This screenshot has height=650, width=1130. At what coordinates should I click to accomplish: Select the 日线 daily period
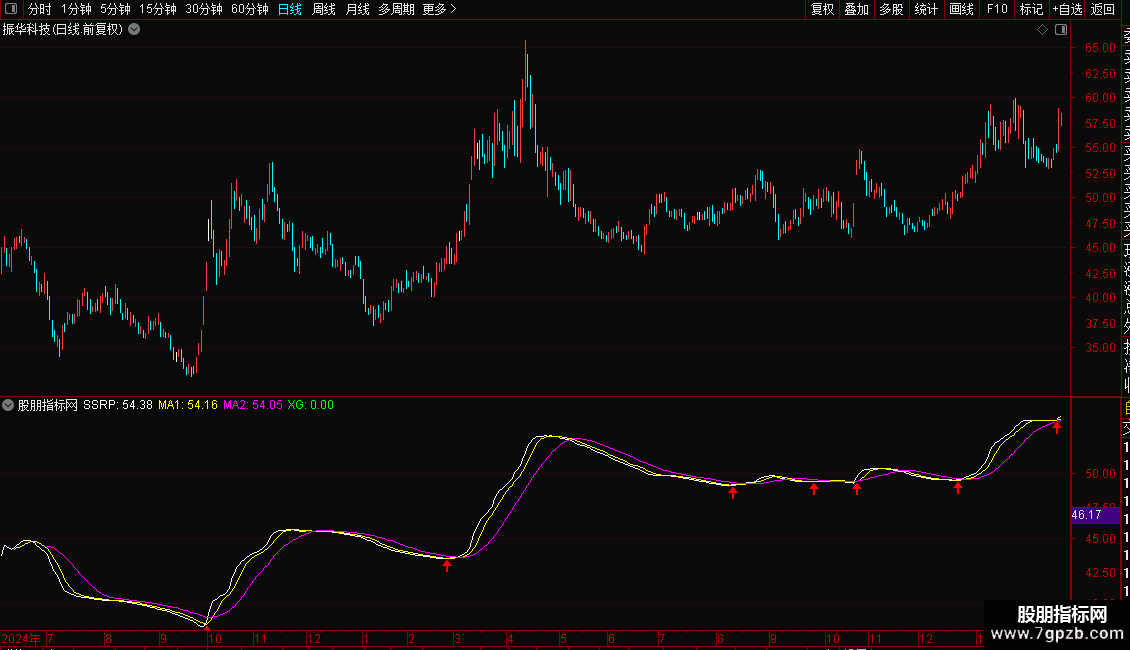tap(290, 9)
